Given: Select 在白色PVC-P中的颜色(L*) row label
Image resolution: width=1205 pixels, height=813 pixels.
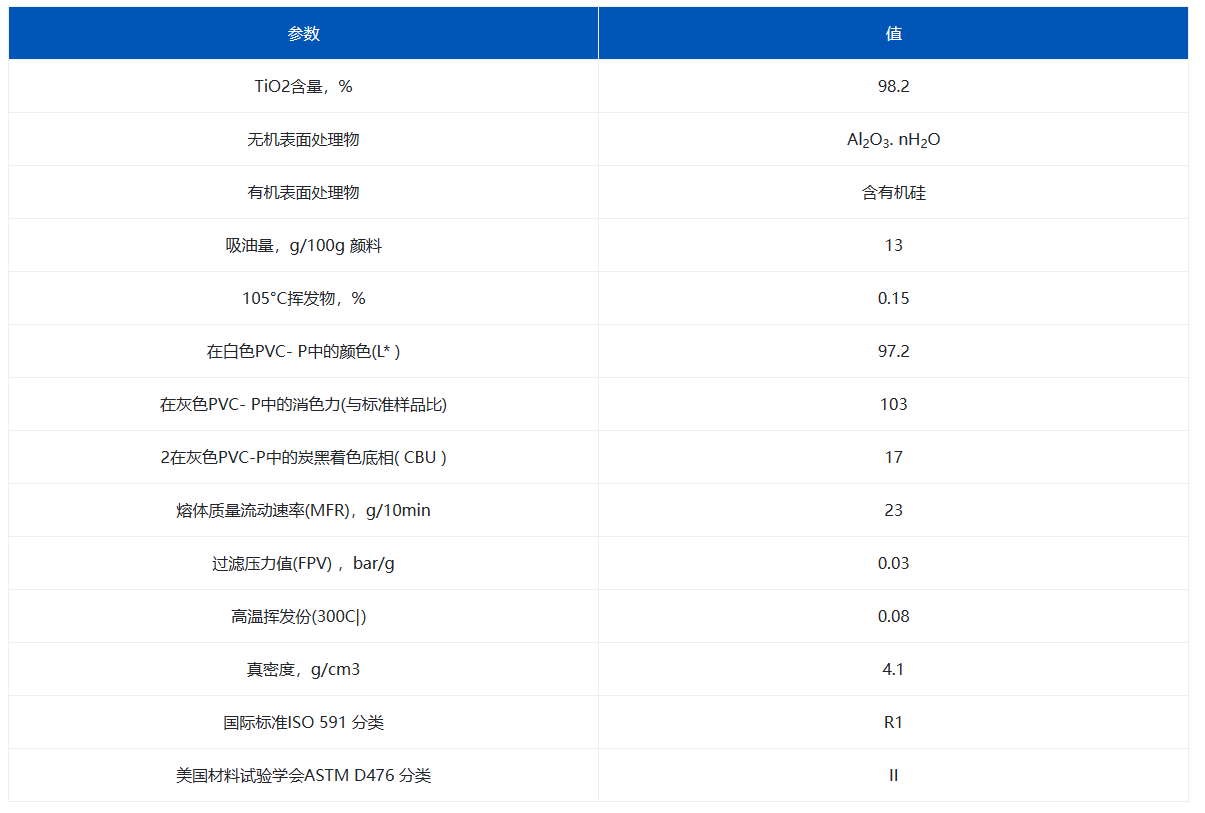Looking at the screenshot, I should click(303, 352).
